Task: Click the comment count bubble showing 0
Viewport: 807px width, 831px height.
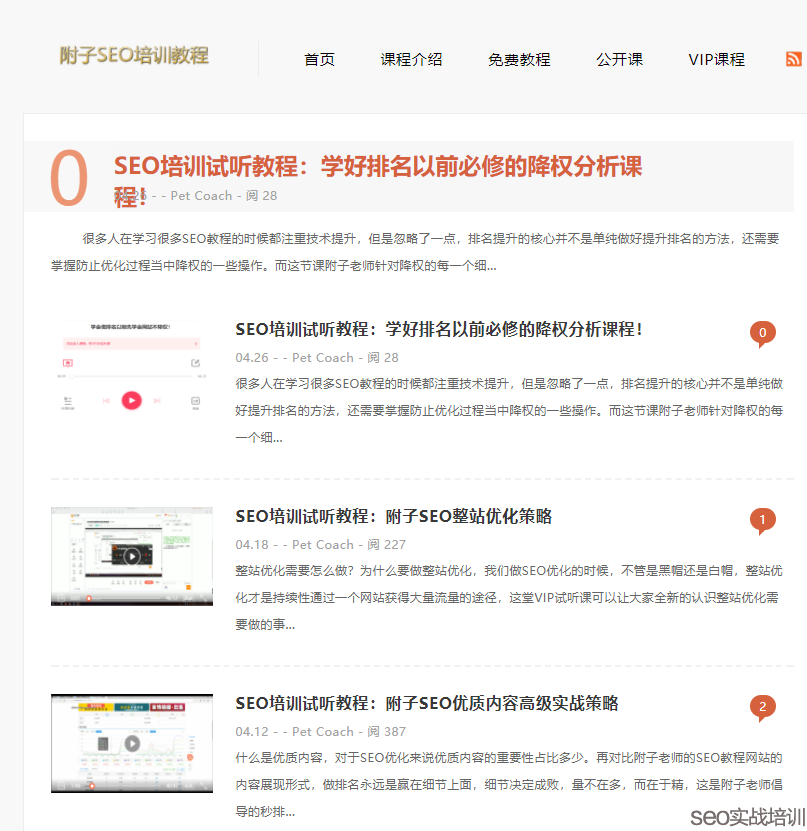Action: coord(763,333)
